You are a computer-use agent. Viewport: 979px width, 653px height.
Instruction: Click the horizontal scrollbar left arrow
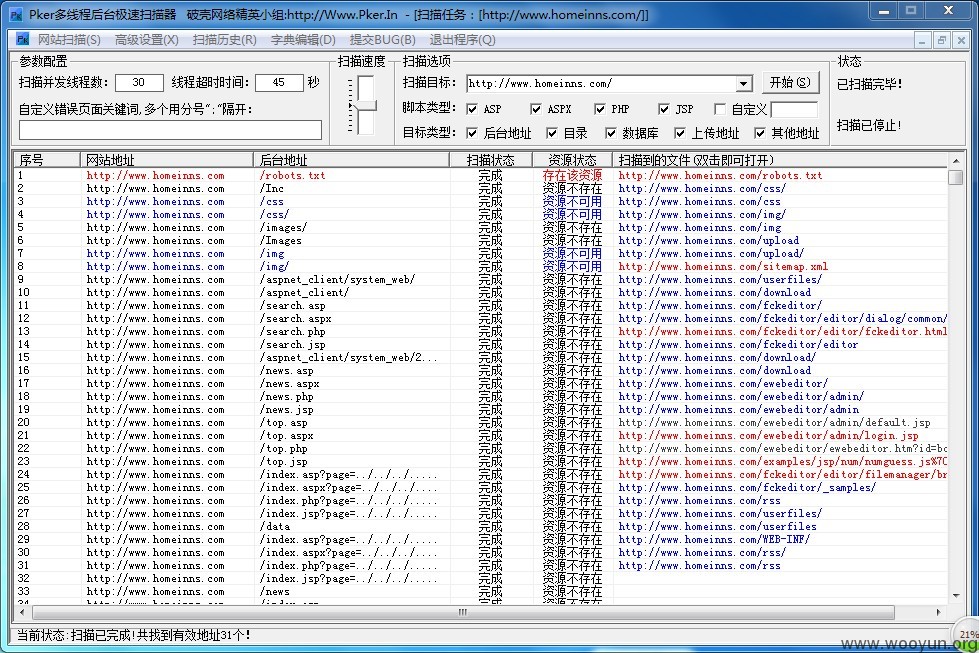coord(21,612)
